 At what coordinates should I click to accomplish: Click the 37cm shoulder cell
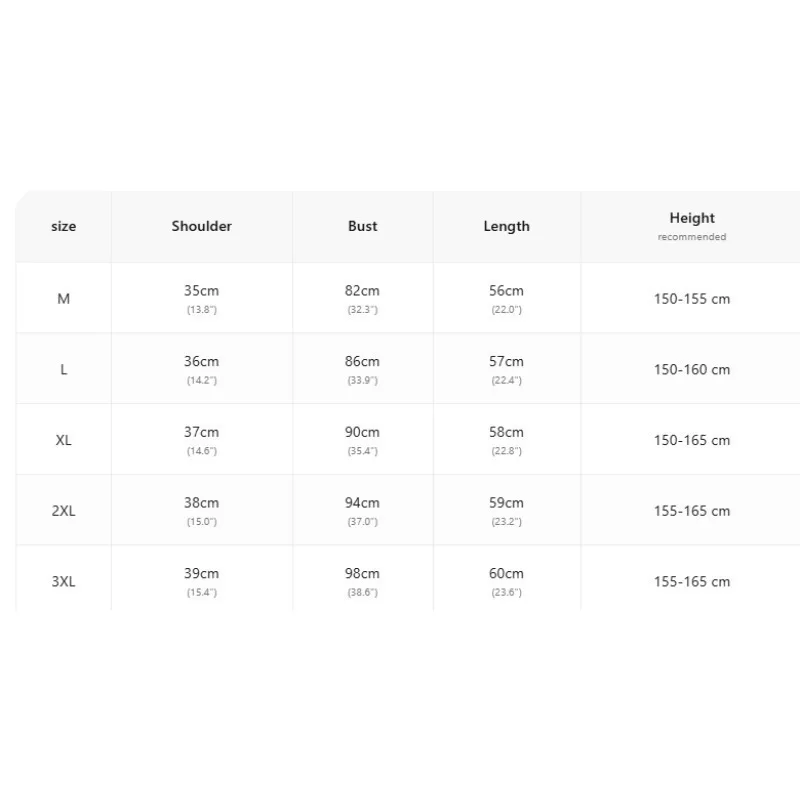pos(202,440)
